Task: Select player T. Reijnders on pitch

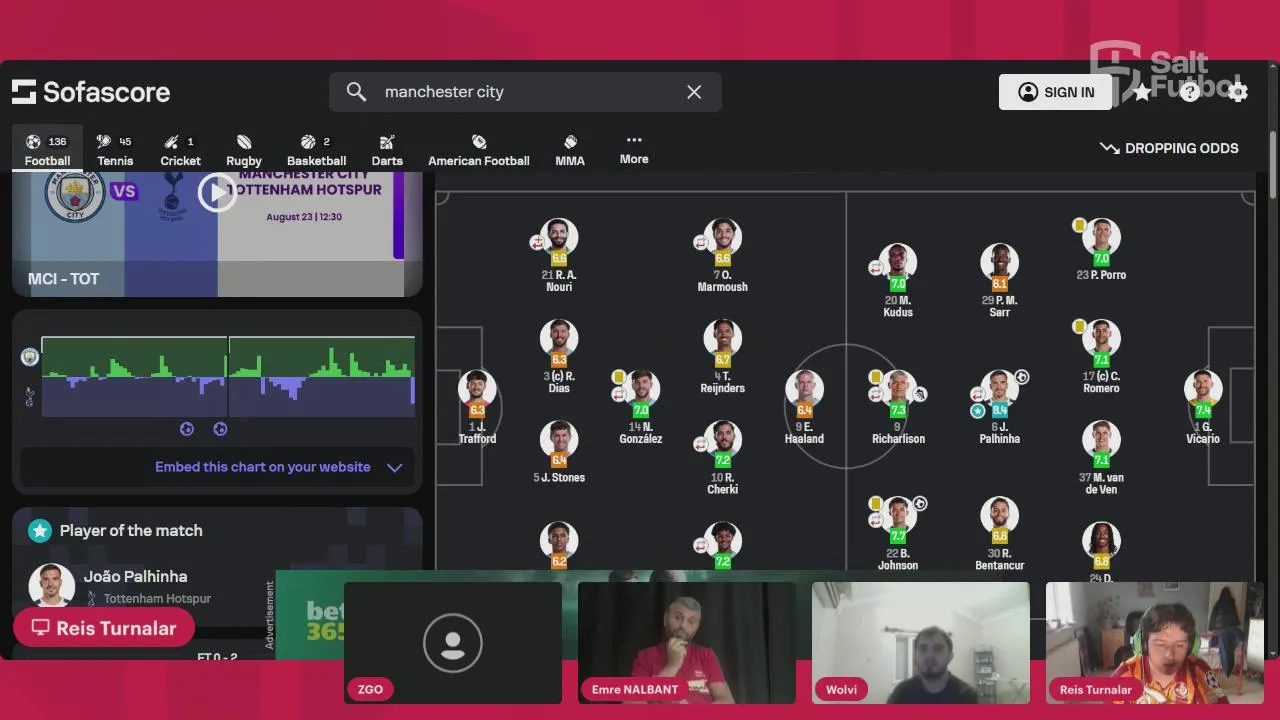Action: [x=722, y=357]
